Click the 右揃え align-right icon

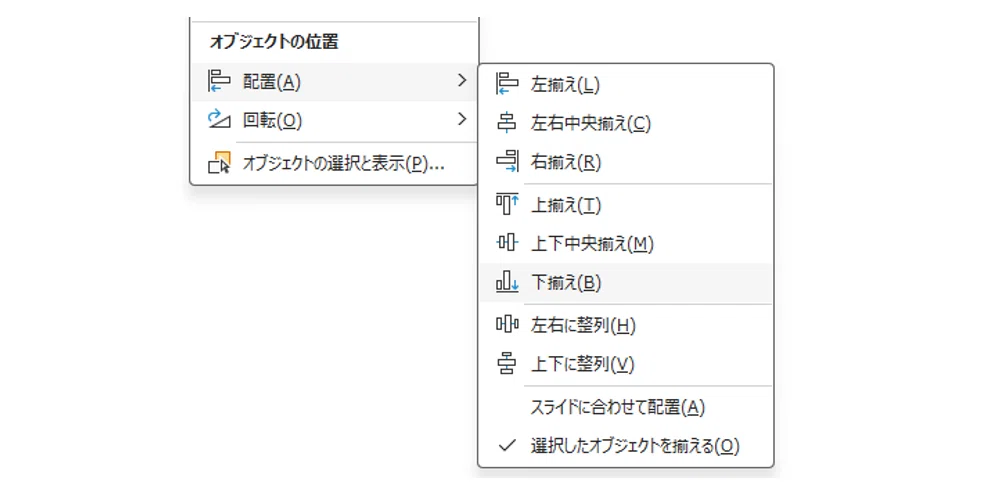507,162
